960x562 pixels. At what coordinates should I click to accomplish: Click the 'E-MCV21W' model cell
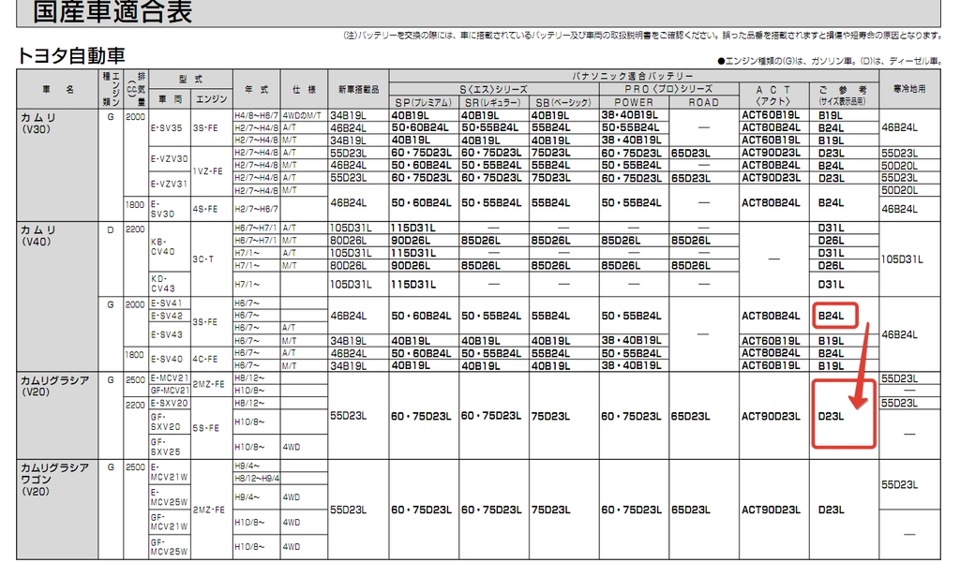169,472
